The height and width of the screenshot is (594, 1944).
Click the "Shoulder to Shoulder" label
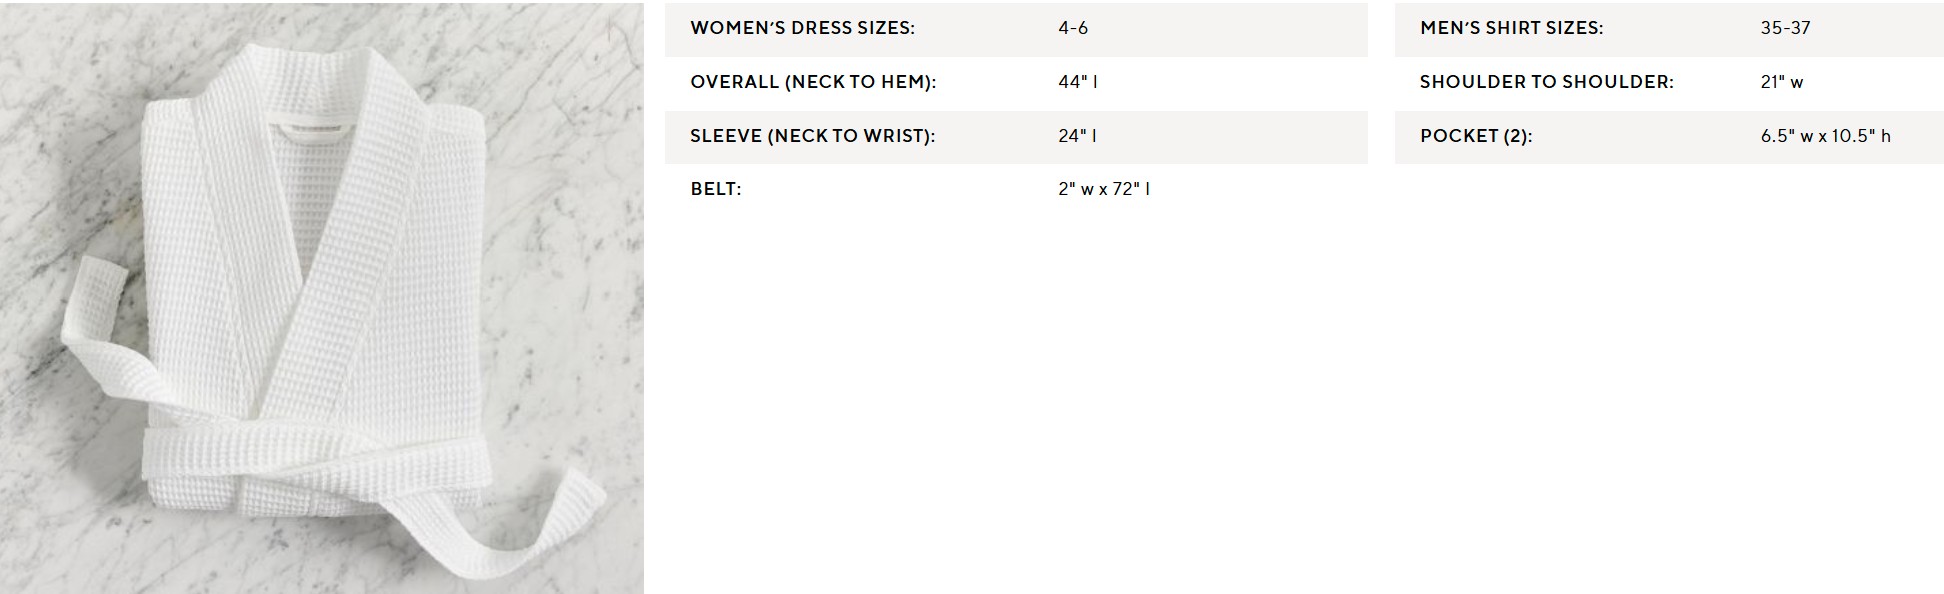click(x=1546, y=82)
